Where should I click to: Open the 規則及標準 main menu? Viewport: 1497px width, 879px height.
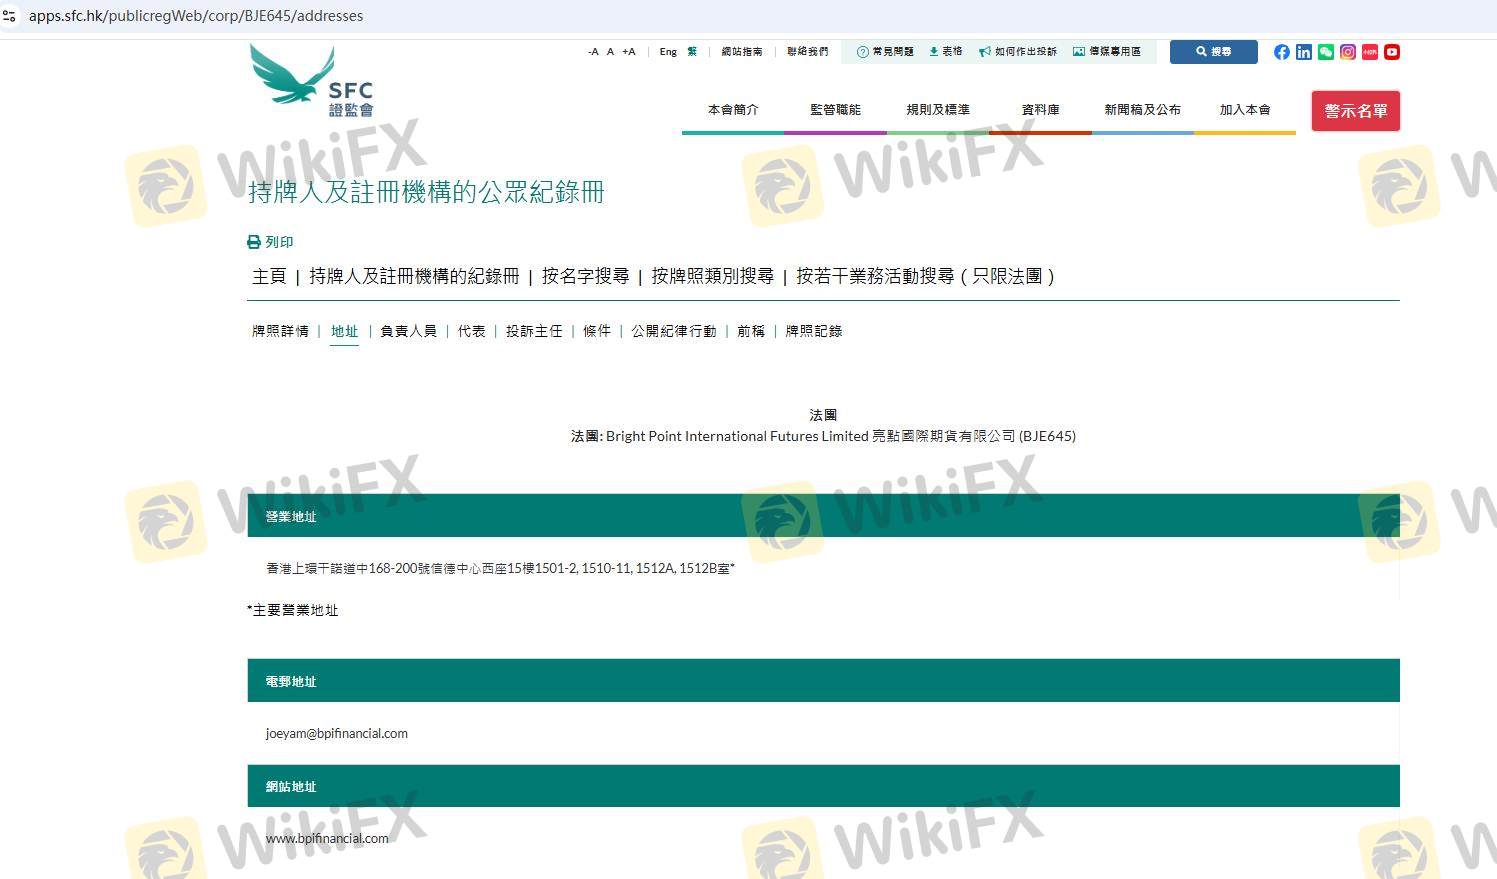coord(938,110)
